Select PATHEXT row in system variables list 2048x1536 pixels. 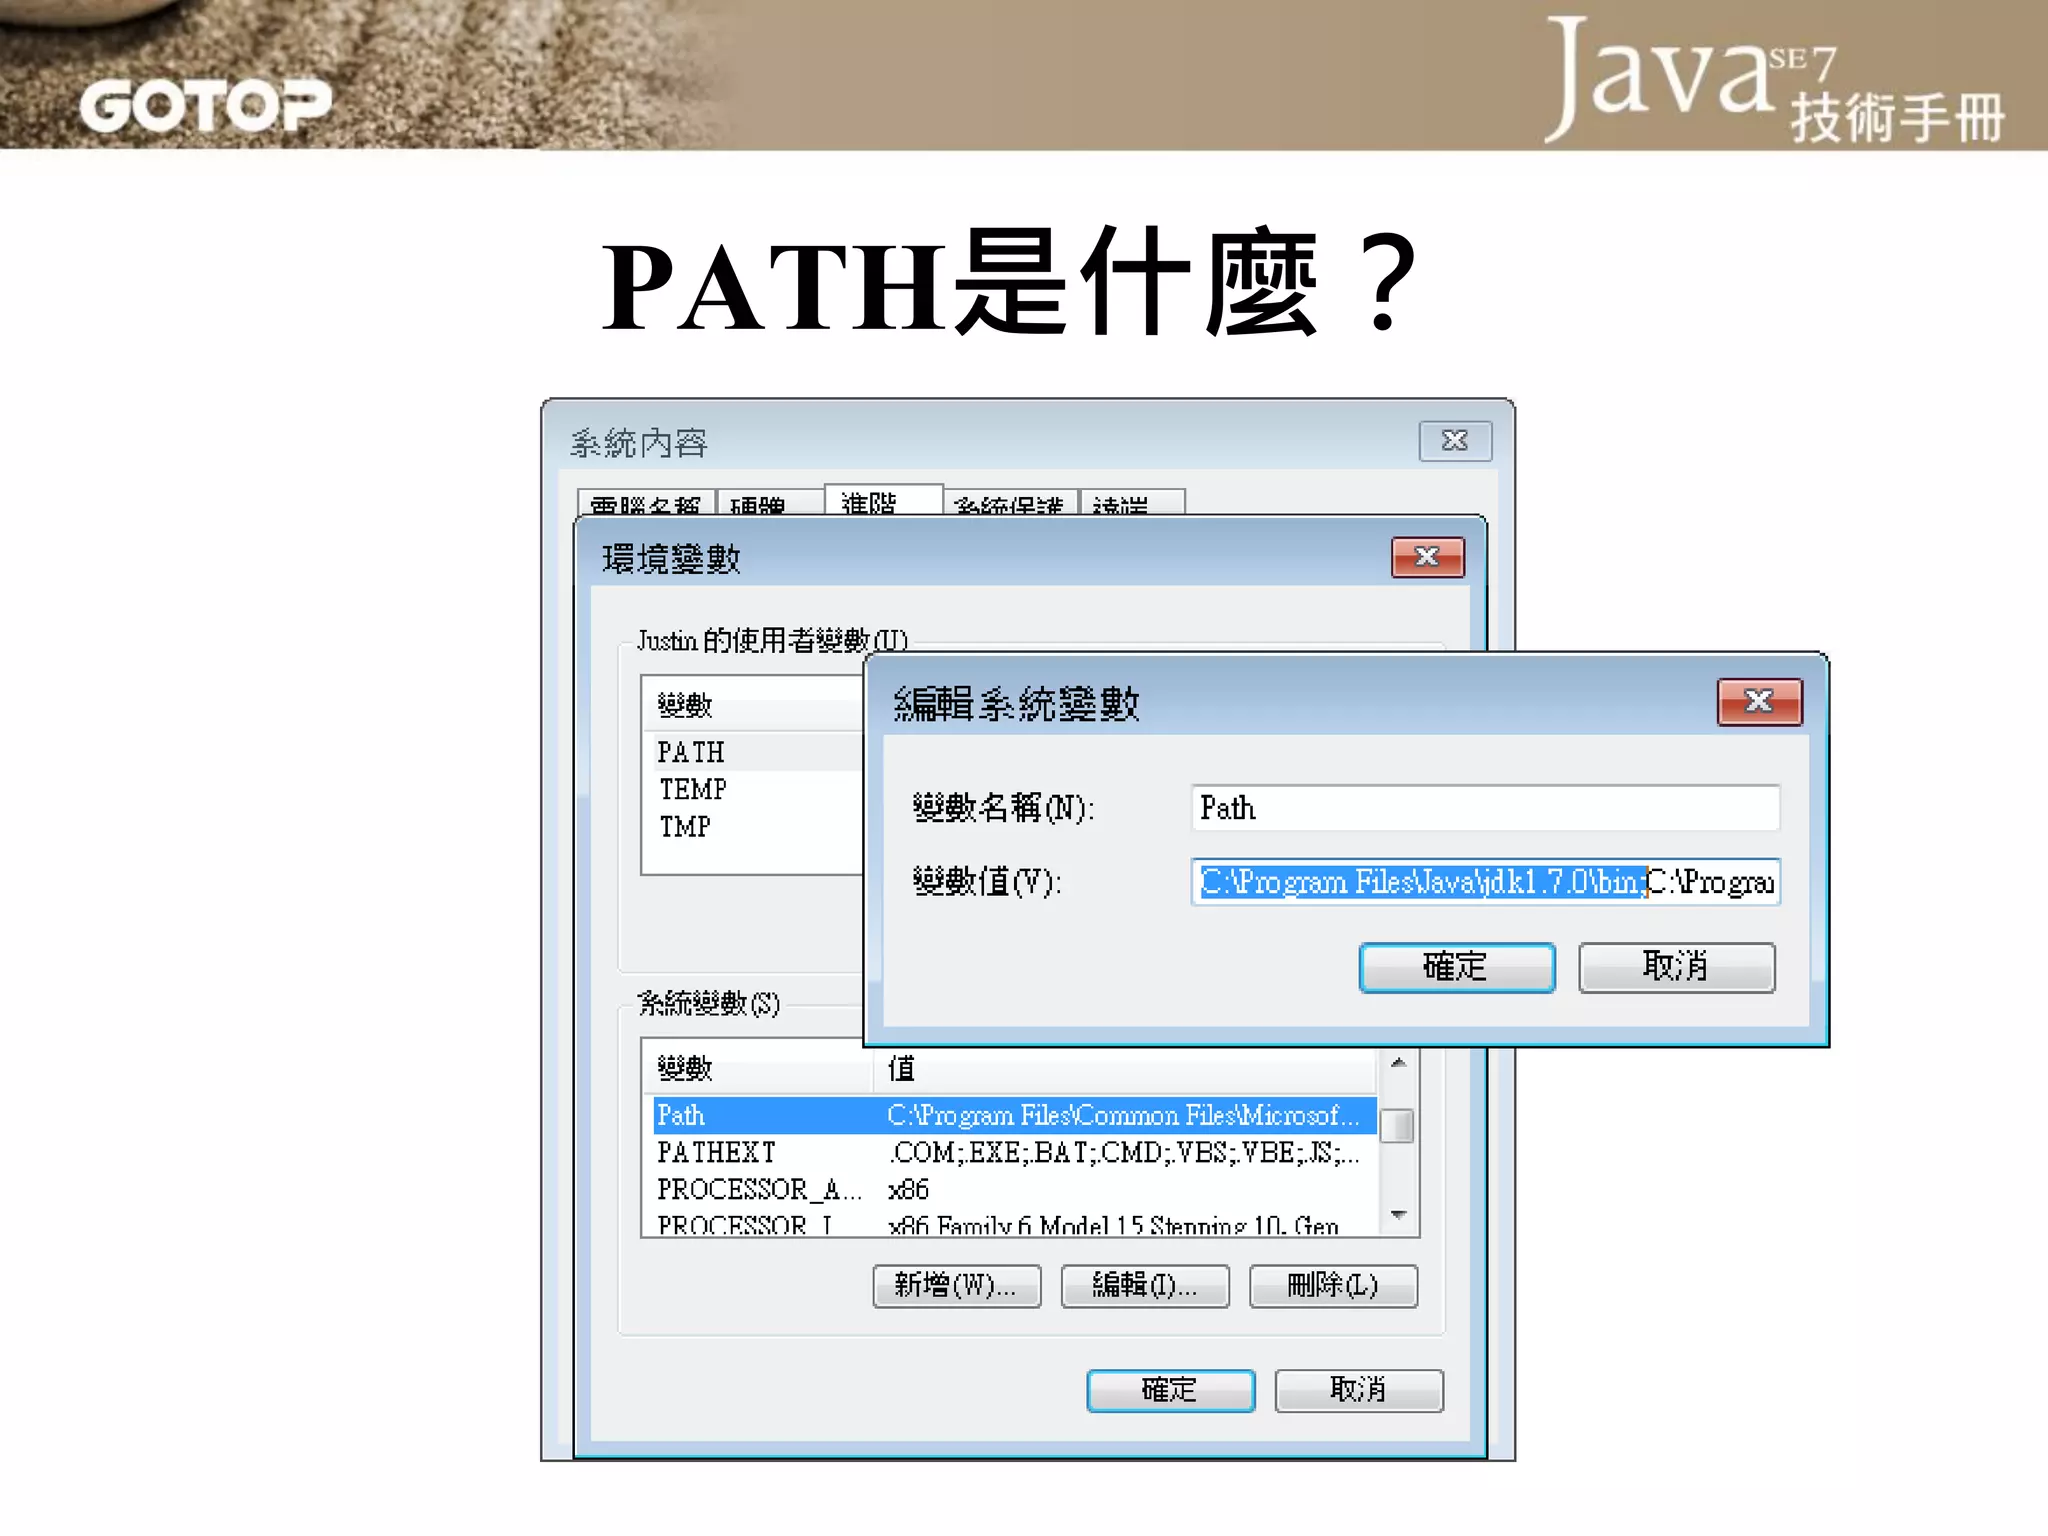(x=1015, y=1153)
